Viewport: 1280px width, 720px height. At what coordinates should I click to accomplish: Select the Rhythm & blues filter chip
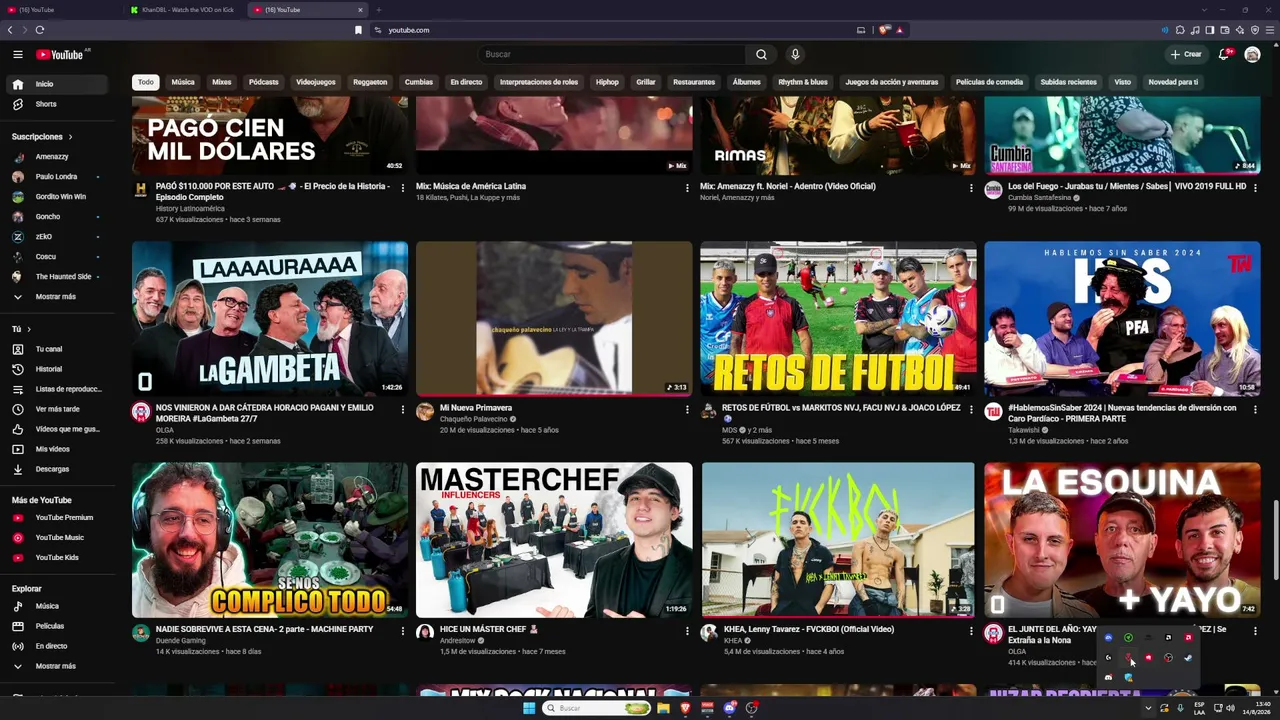point(803,82)
